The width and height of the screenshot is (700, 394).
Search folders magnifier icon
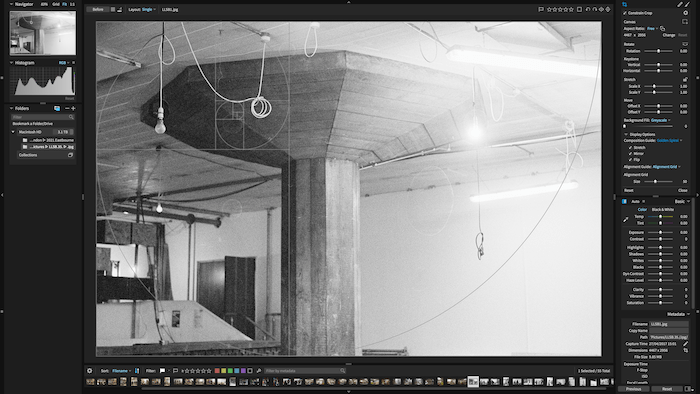(71, 117)
